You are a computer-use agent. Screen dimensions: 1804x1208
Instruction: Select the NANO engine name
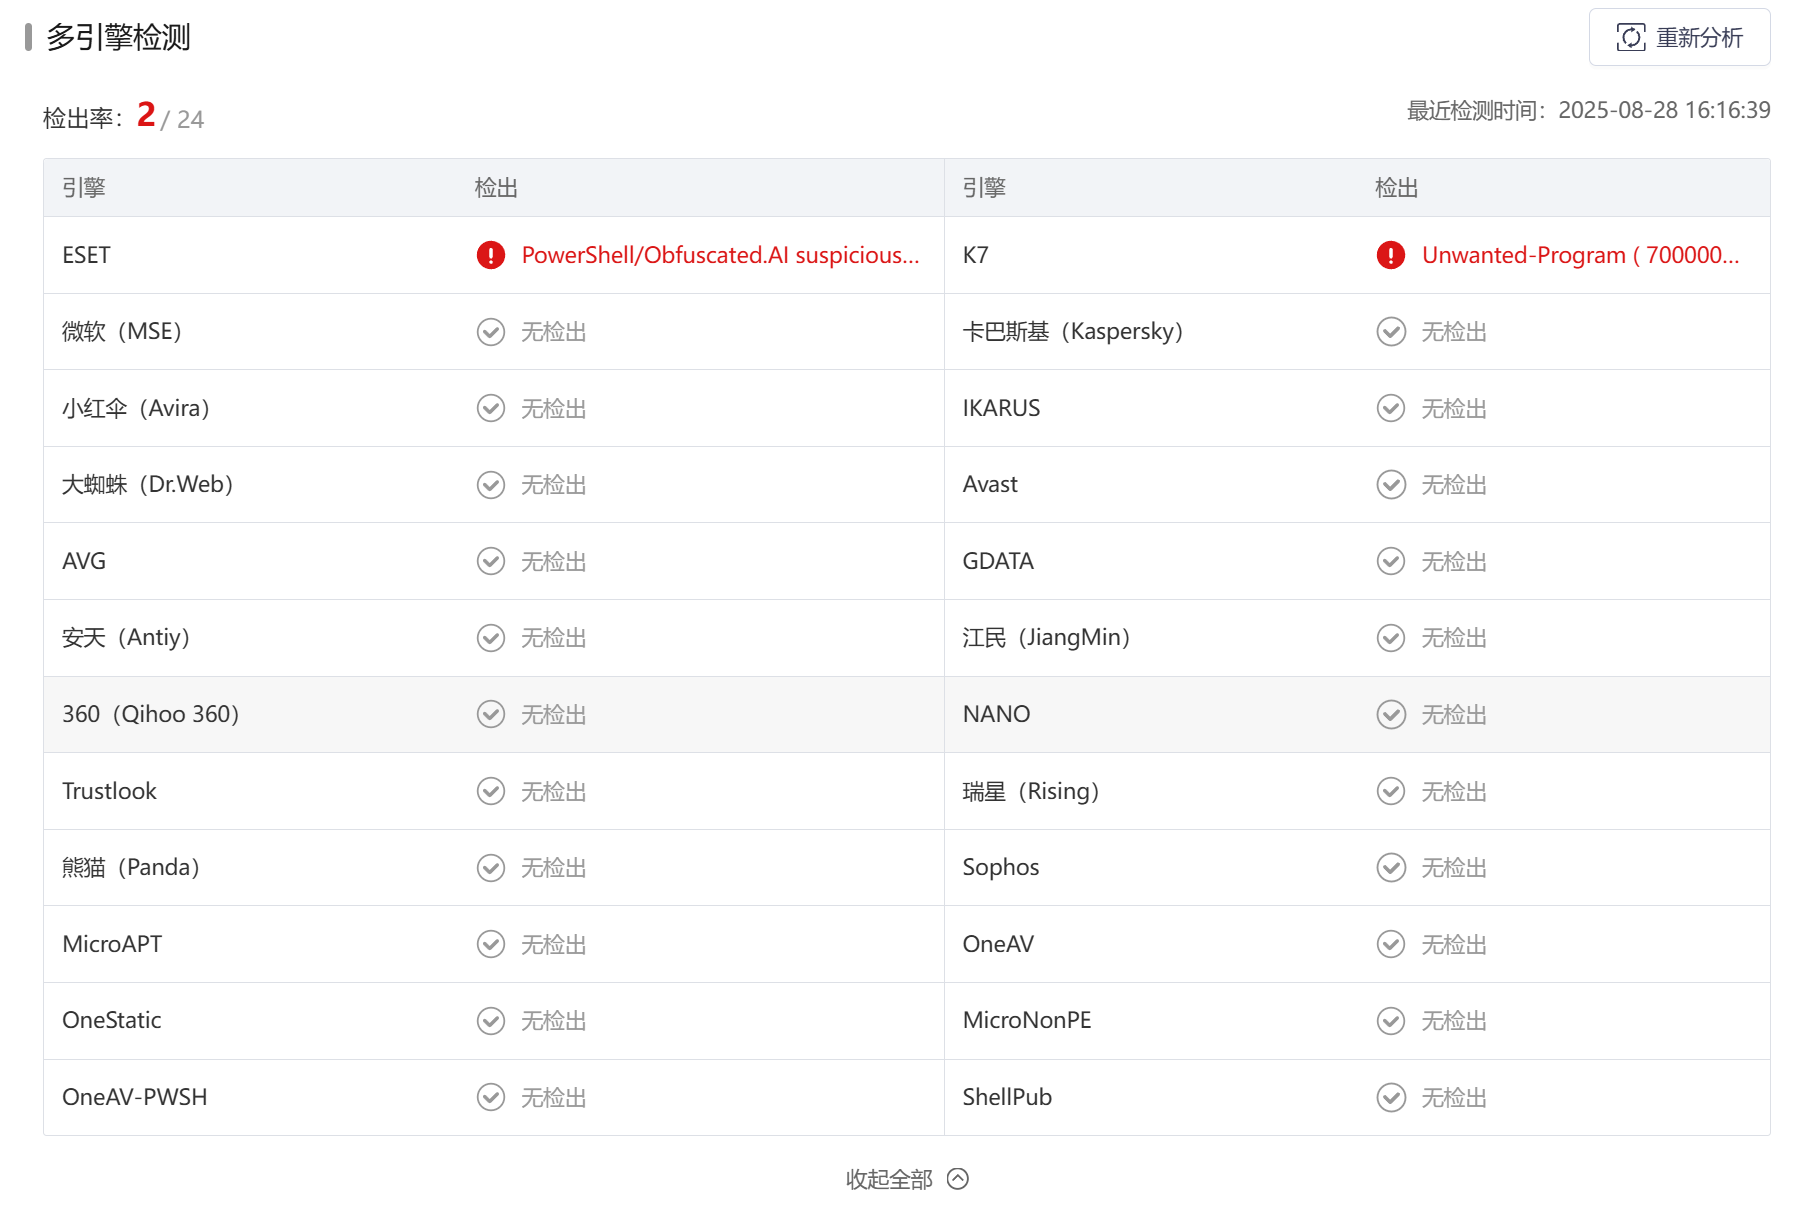coord(996,714)
